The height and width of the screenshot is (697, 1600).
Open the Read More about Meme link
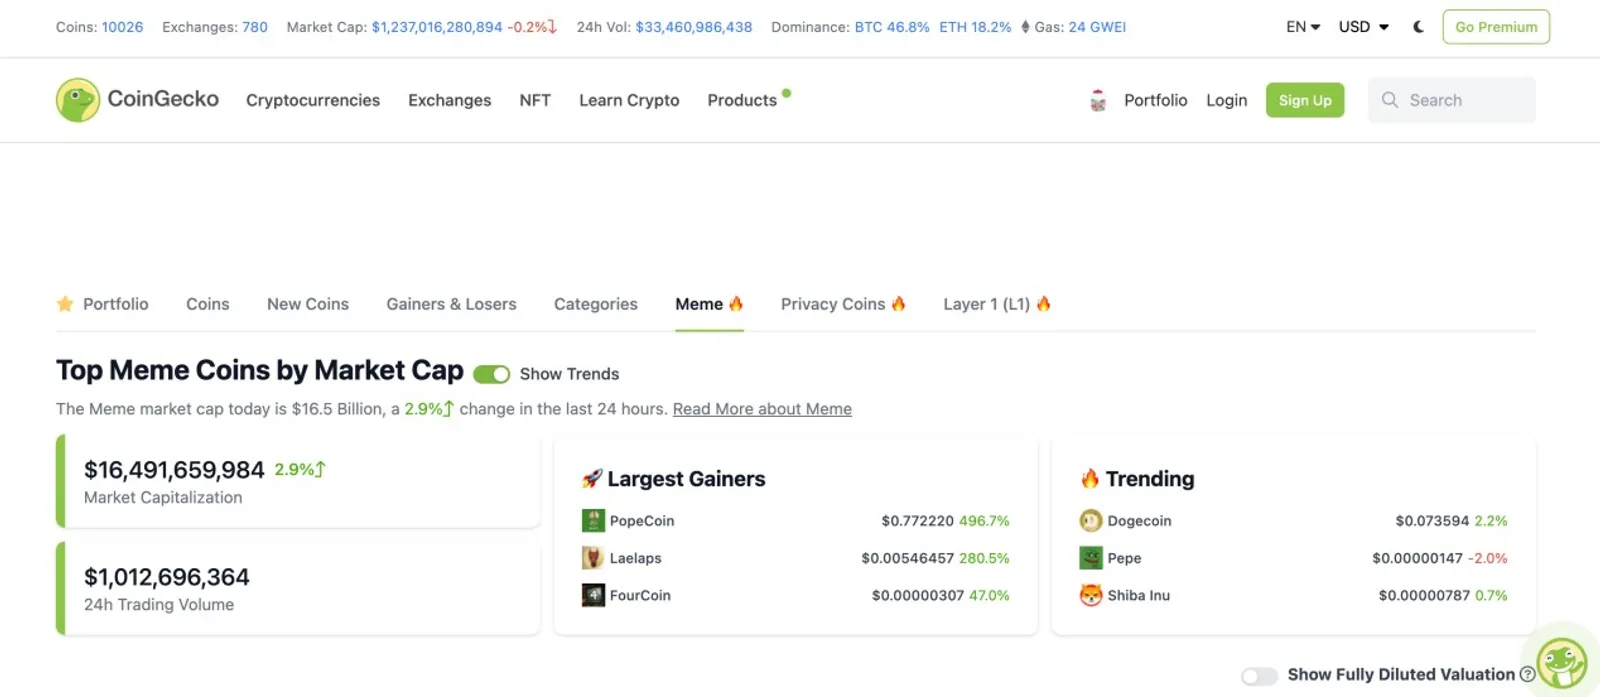[762, 409]
